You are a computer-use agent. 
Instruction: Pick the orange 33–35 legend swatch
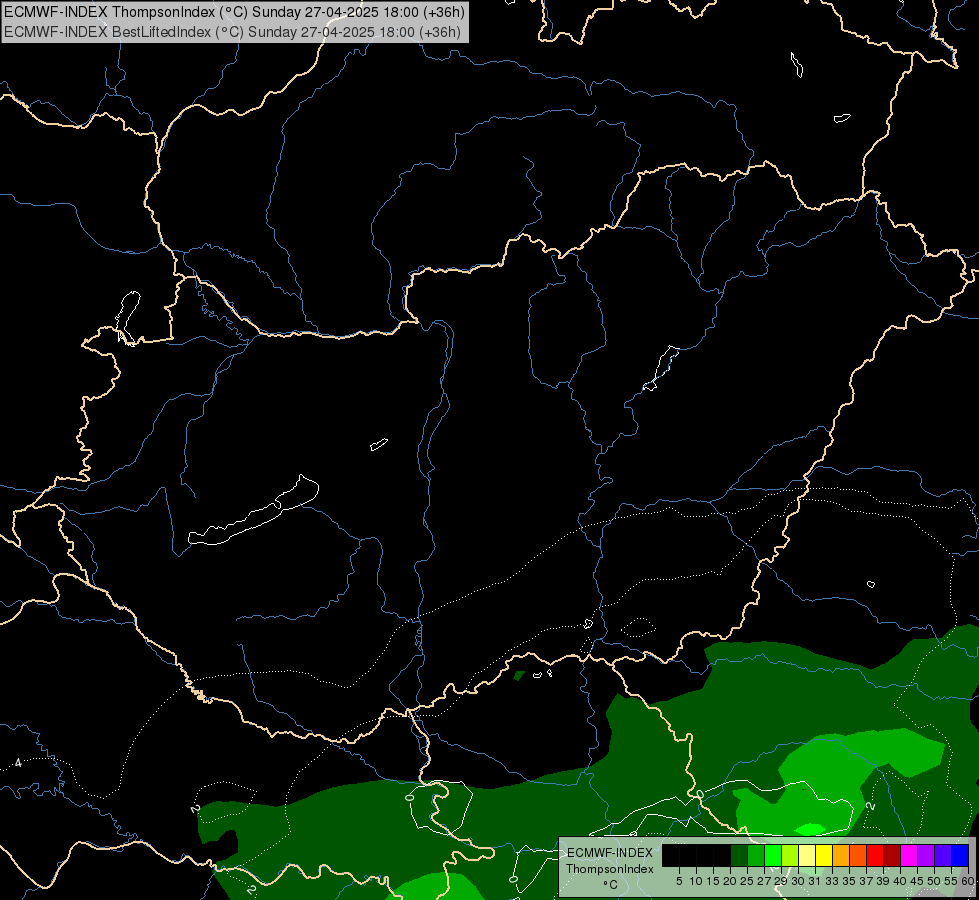tap(841, 855)
